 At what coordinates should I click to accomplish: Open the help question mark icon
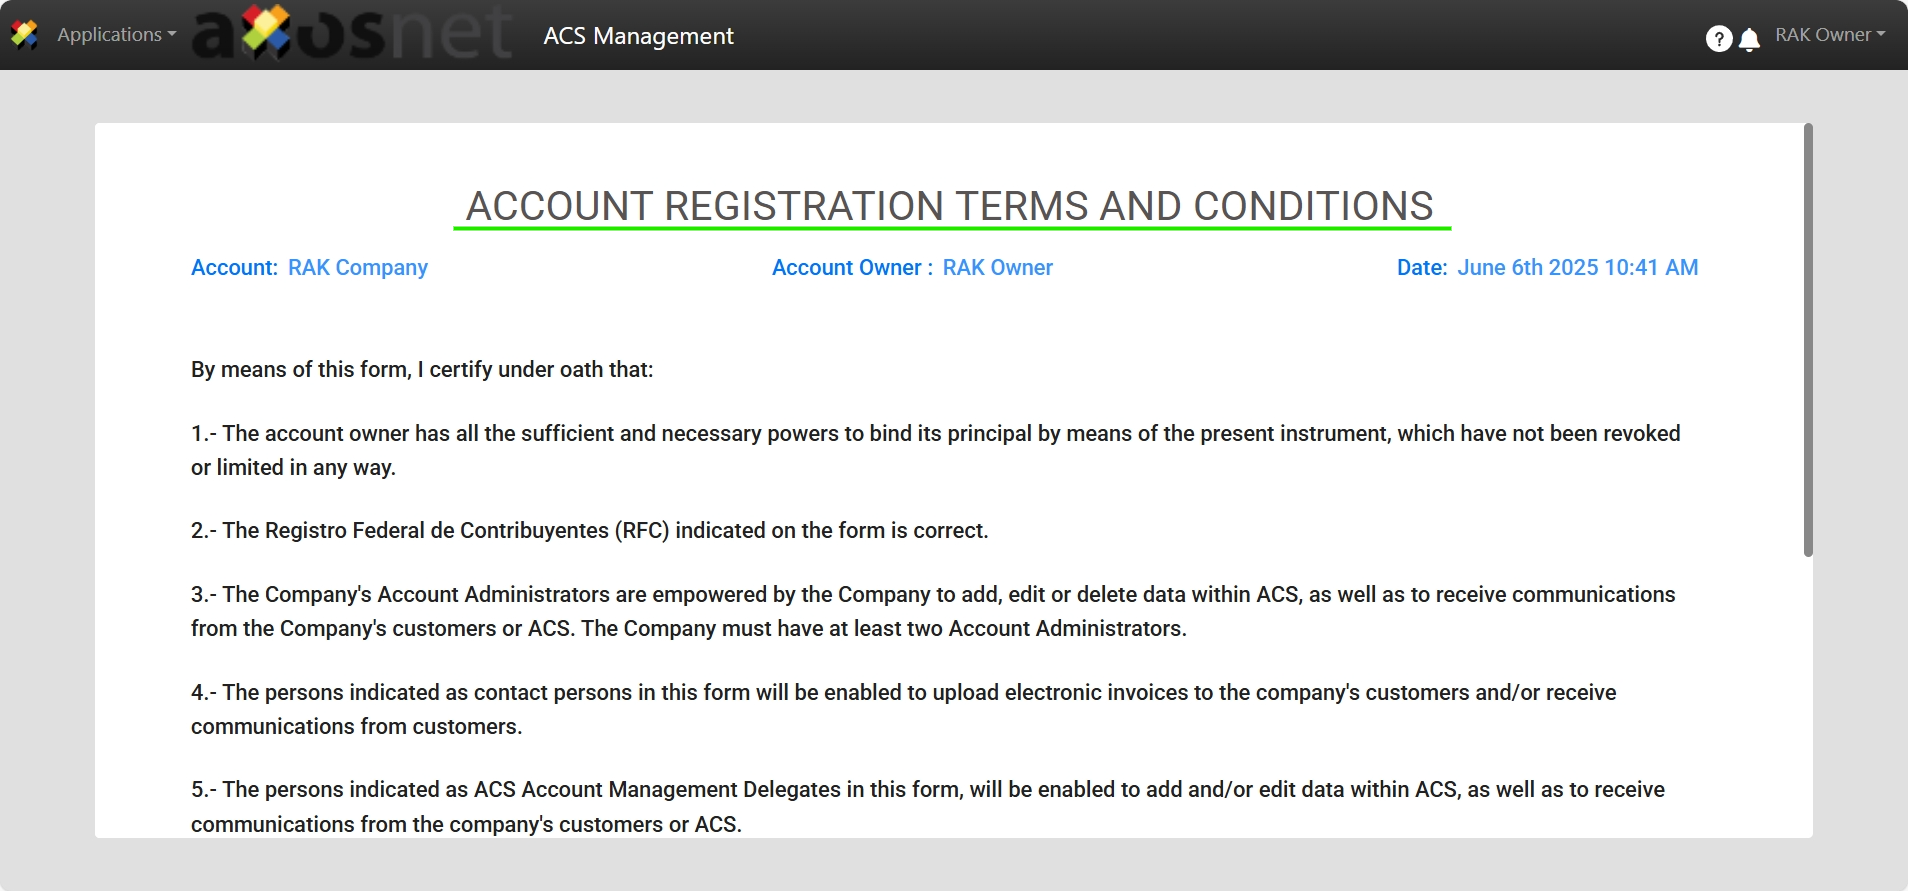1718,38
